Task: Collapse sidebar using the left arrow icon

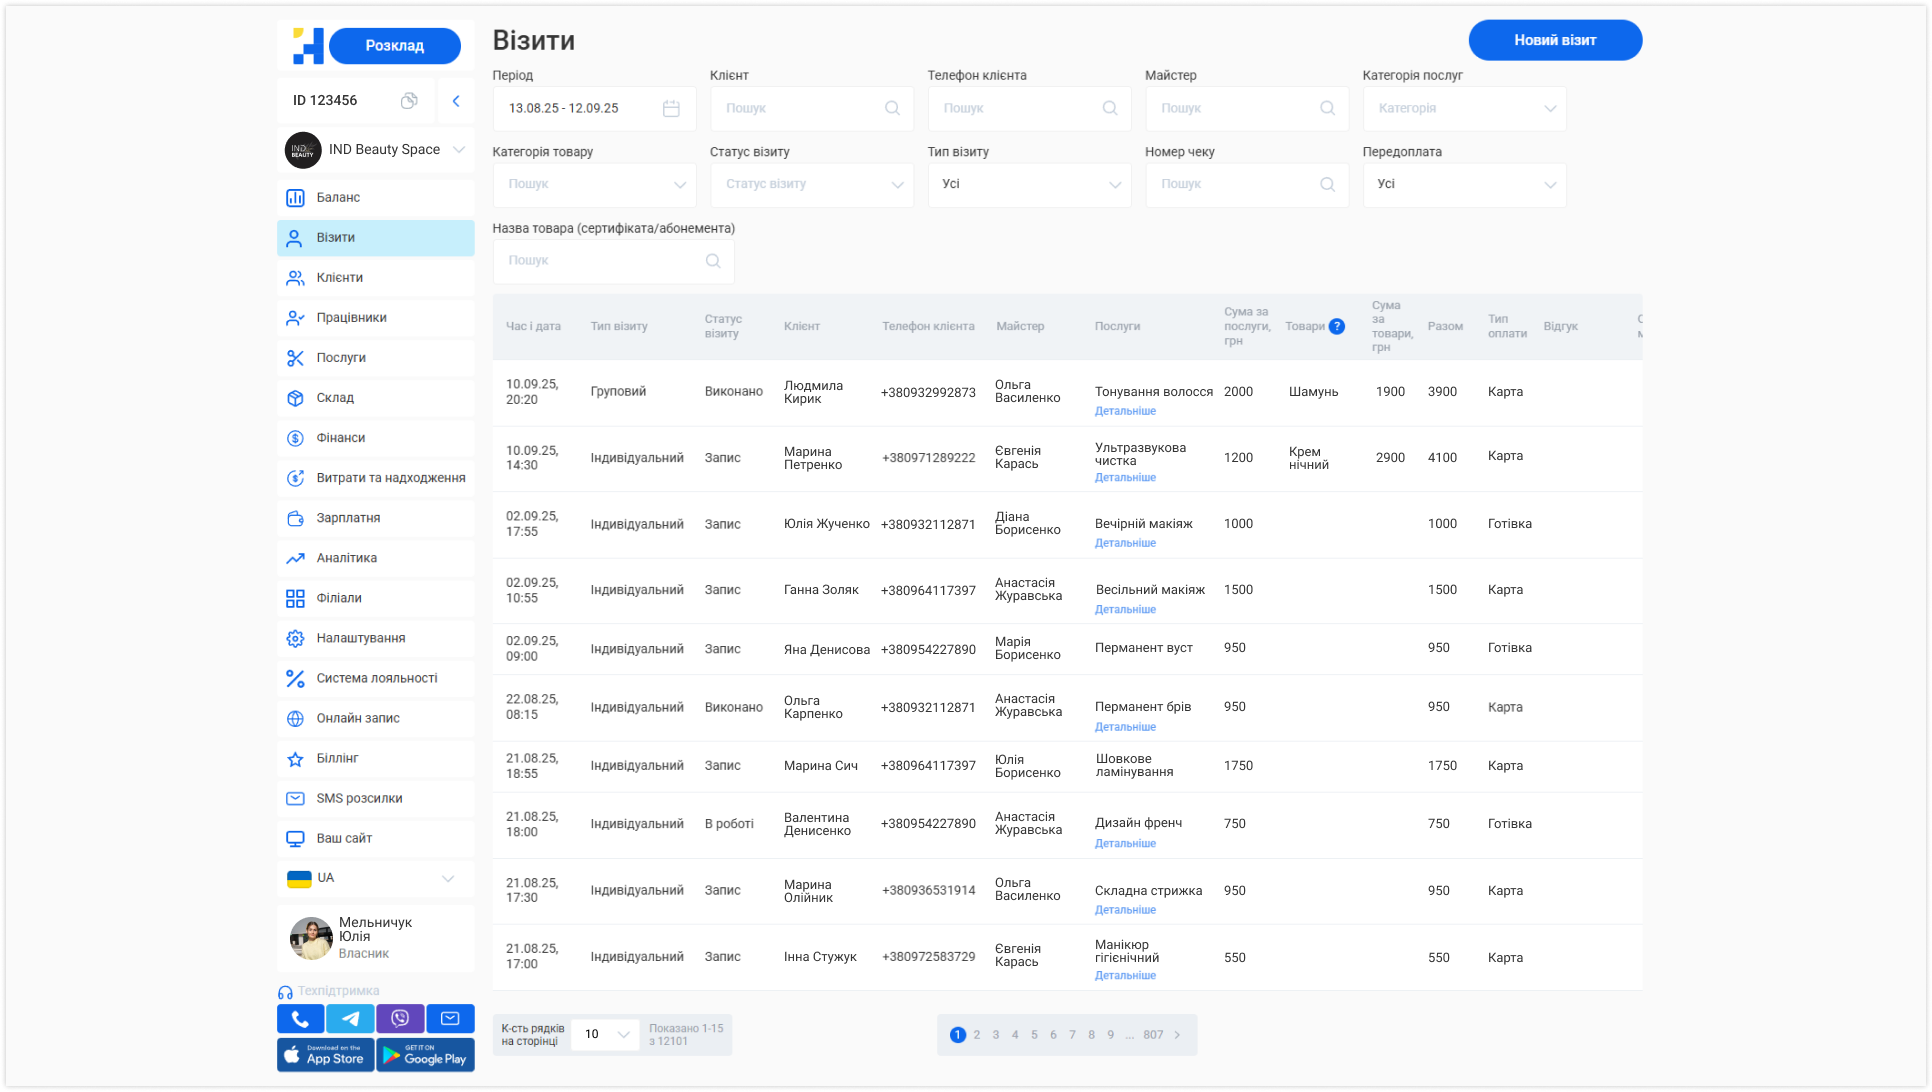Action: click(x=456, y=100)
